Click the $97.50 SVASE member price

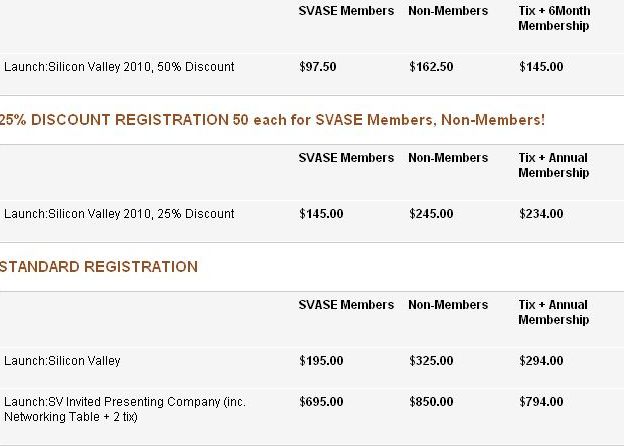[317, 67]
